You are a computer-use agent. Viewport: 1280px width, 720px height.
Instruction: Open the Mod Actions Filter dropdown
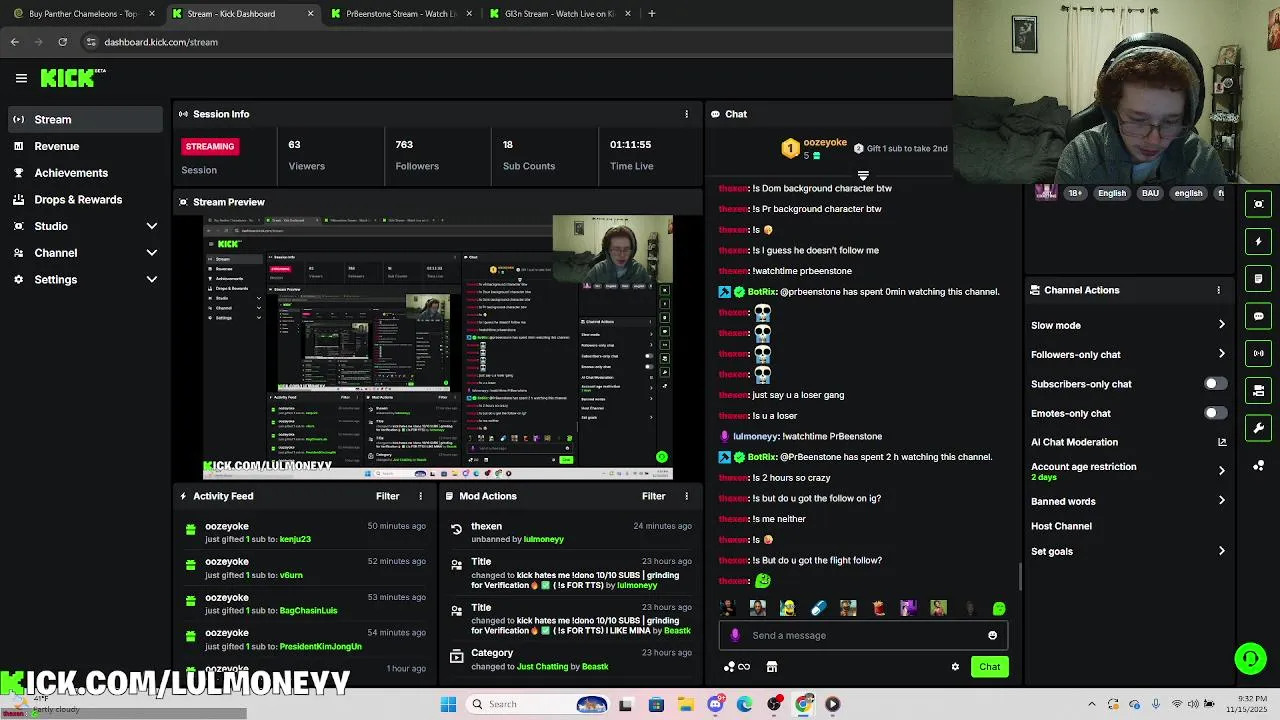(x=654, y=496)
